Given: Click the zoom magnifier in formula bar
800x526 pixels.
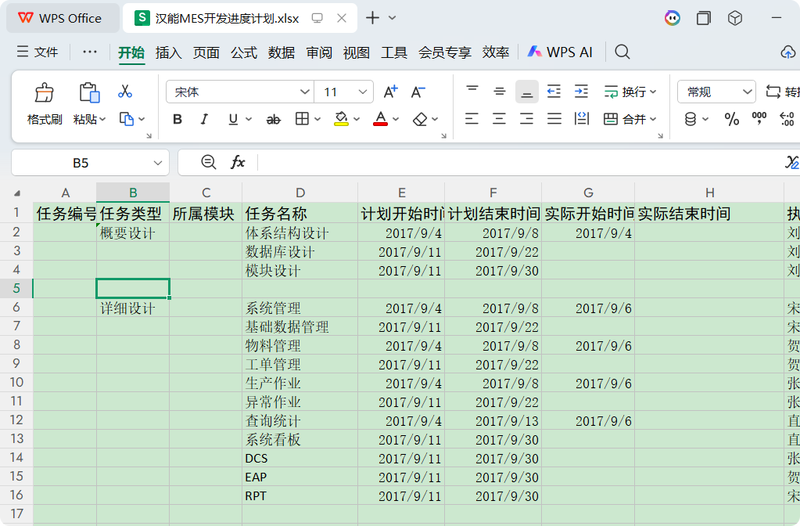Looking at the screenshot, I should [x=208, y=162].
